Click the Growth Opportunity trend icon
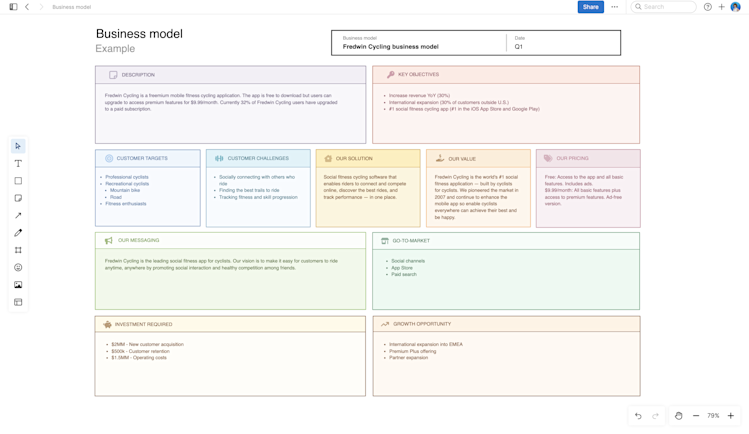749x434 pixels. [x=385, y=324]
